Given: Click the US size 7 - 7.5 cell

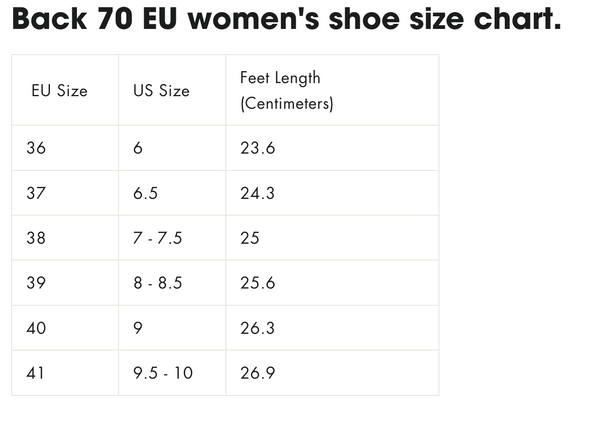Looking at the screenshot, I should pyautogui.click(x=157, y=238).
